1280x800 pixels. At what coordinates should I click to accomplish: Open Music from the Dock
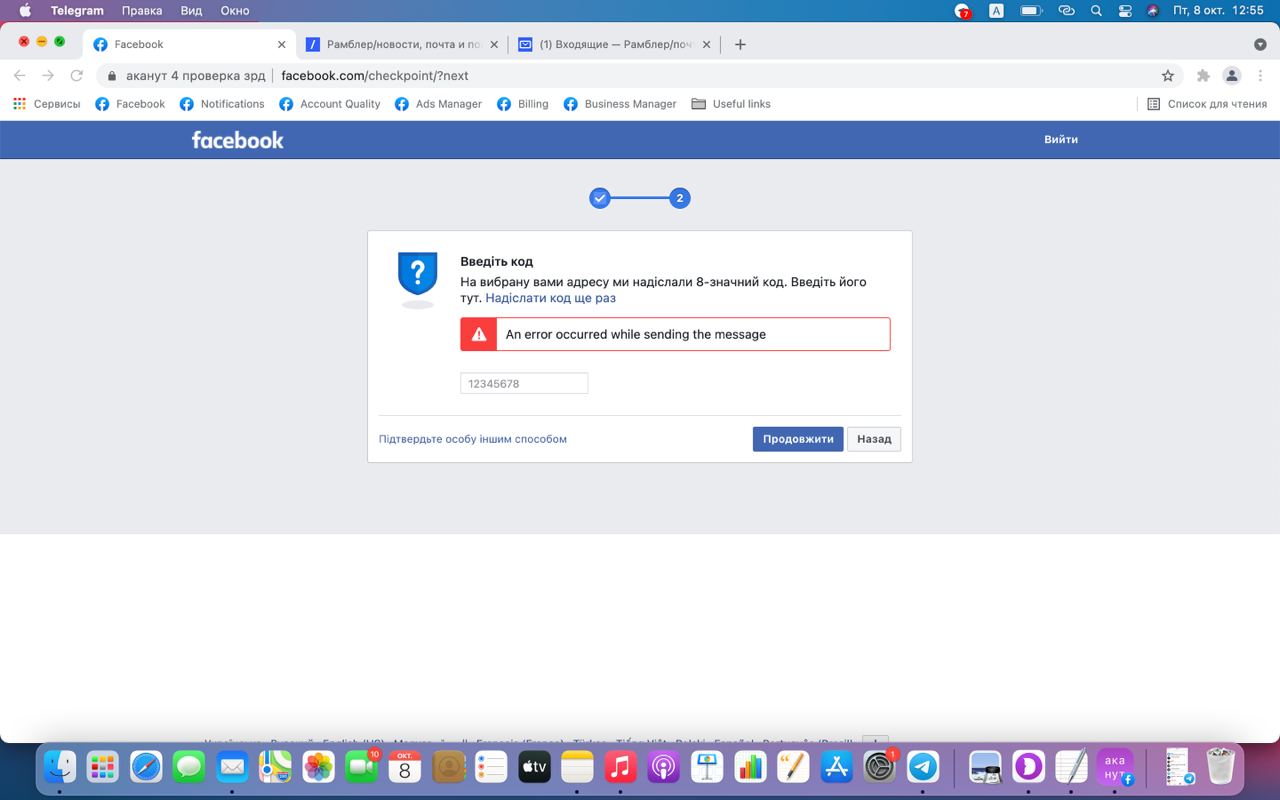click(621, 767)
